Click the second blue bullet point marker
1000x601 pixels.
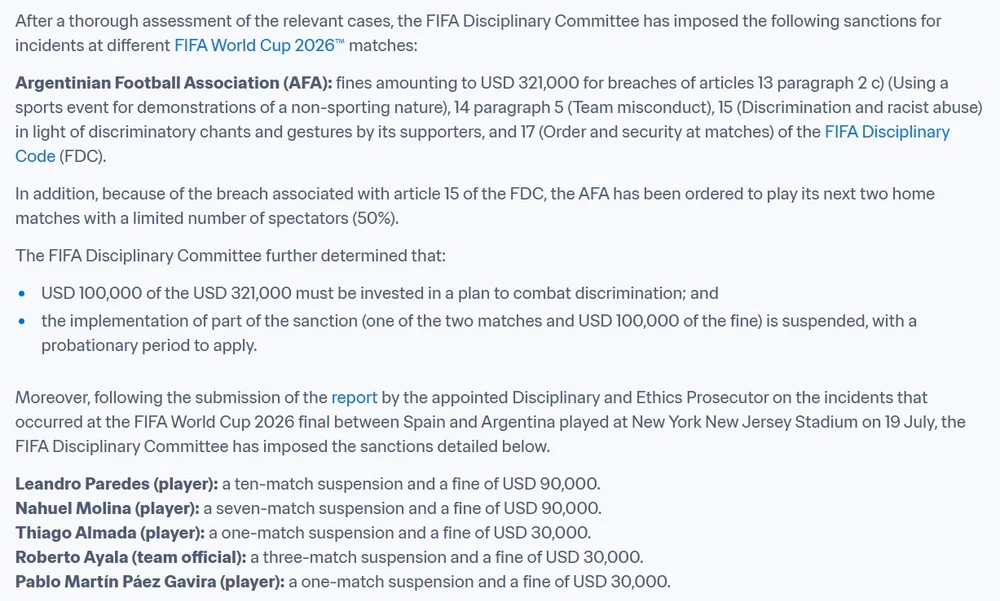(22, 322)
